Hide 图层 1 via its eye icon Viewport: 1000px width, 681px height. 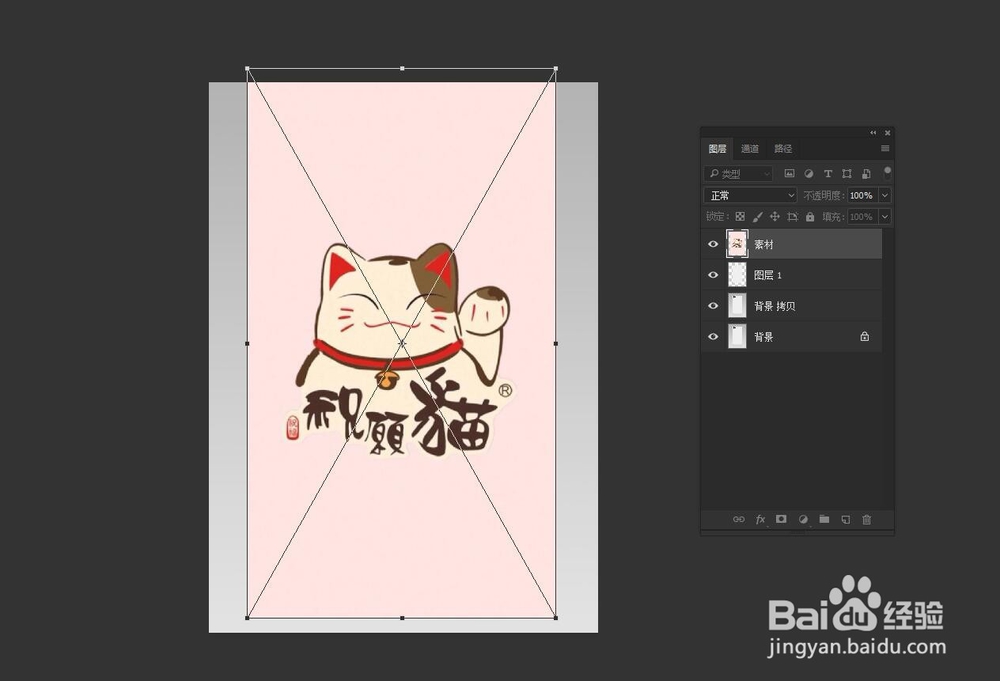pos(713,275)
